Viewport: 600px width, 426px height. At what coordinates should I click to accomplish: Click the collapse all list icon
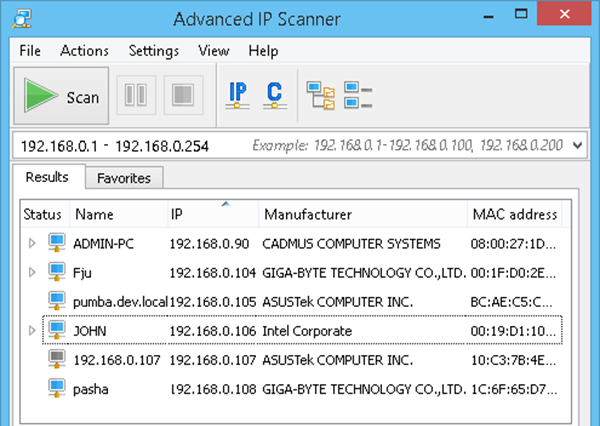(358, 95)
